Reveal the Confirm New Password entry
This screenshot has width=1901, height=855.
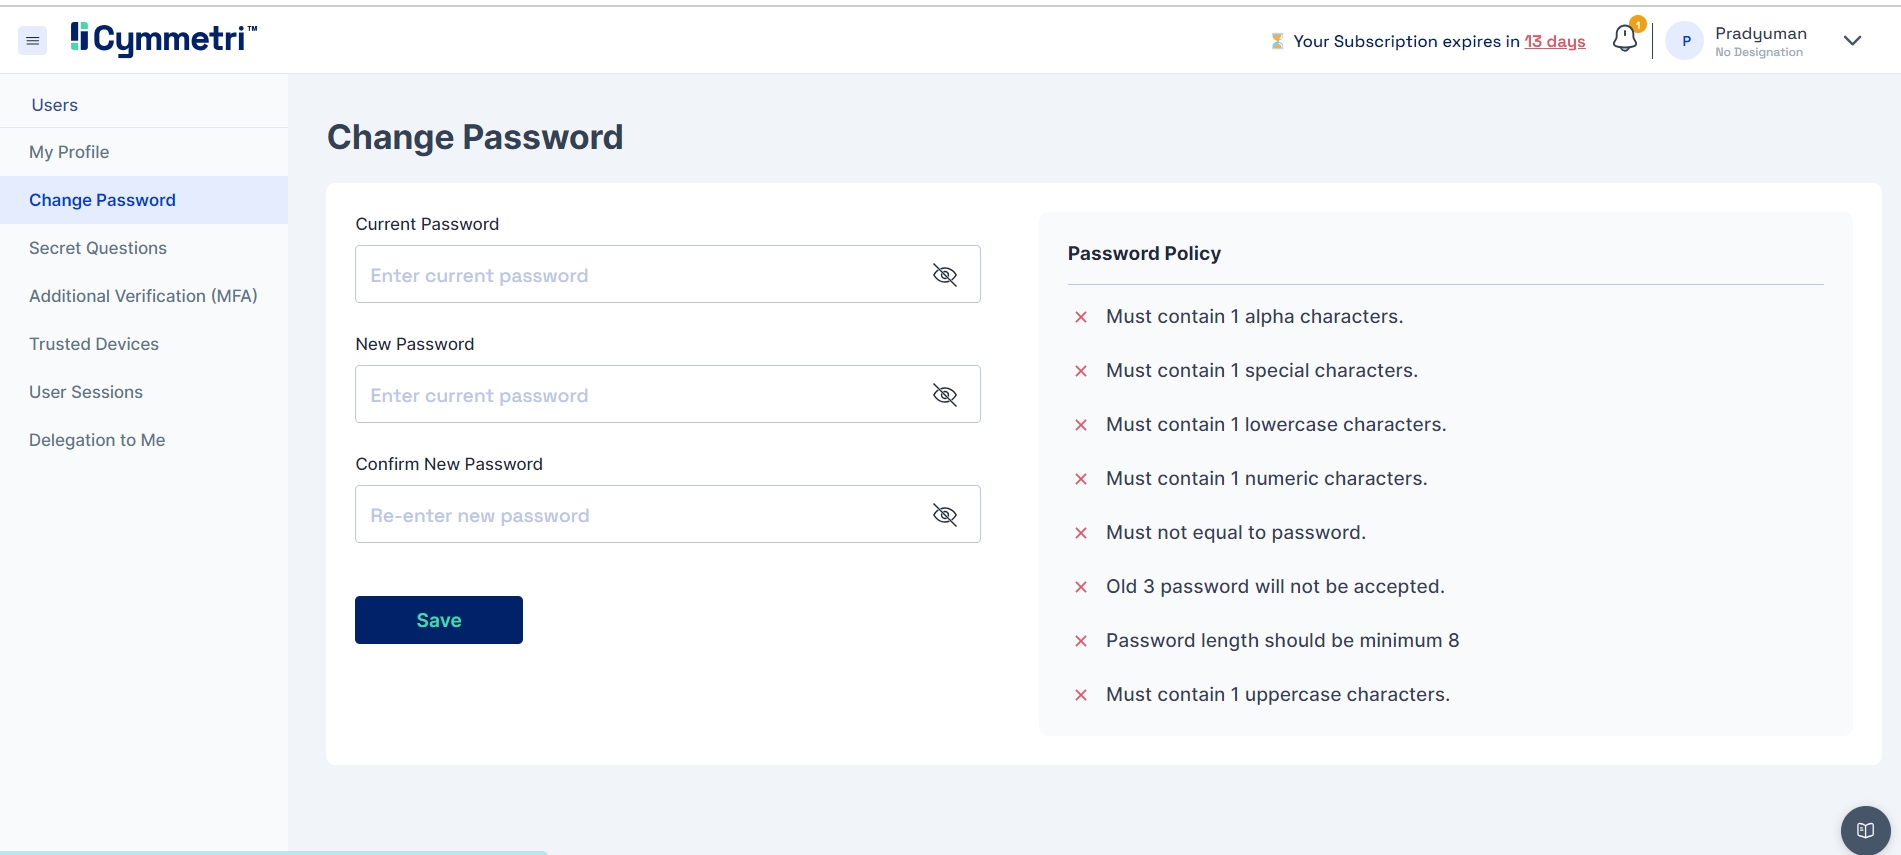click(944, 515)
